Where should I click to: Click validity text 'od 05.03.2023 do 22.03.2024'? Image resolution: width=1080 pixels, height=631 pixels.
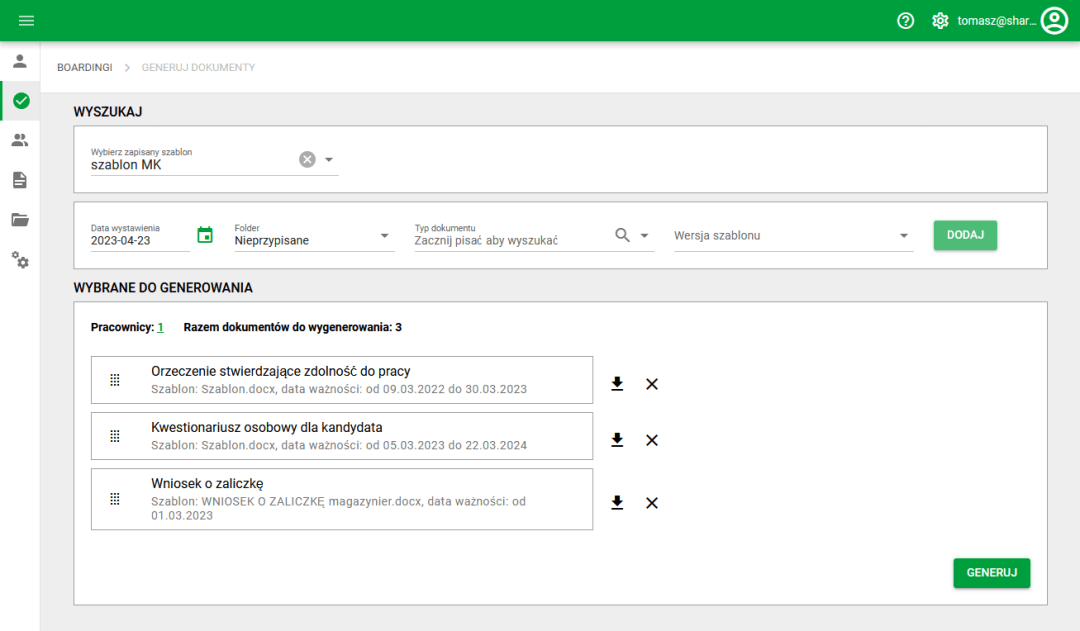[446, 446]
